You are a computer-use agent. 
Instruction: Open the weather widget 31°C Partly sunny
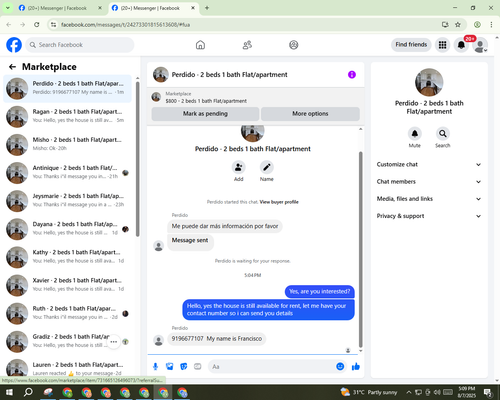[x=369, y=392]
